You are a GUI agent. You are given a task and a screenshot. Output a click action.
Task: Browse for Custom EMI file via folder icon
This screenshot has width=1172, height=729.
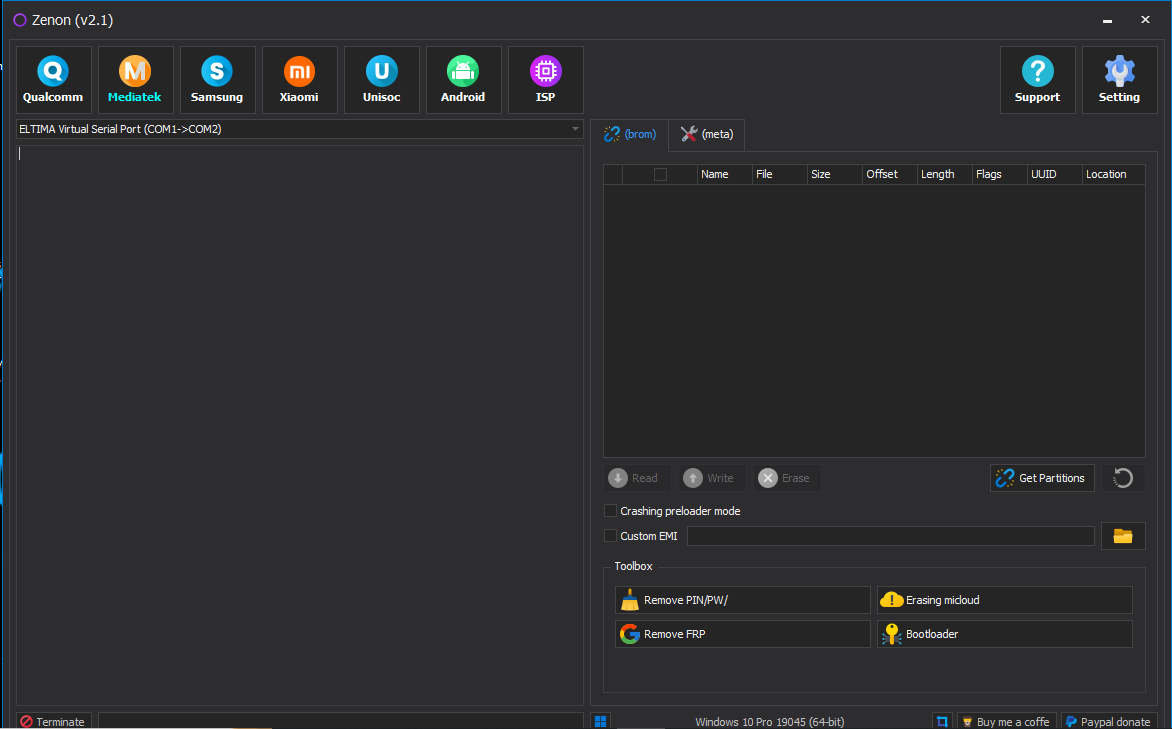point(1123,536)
